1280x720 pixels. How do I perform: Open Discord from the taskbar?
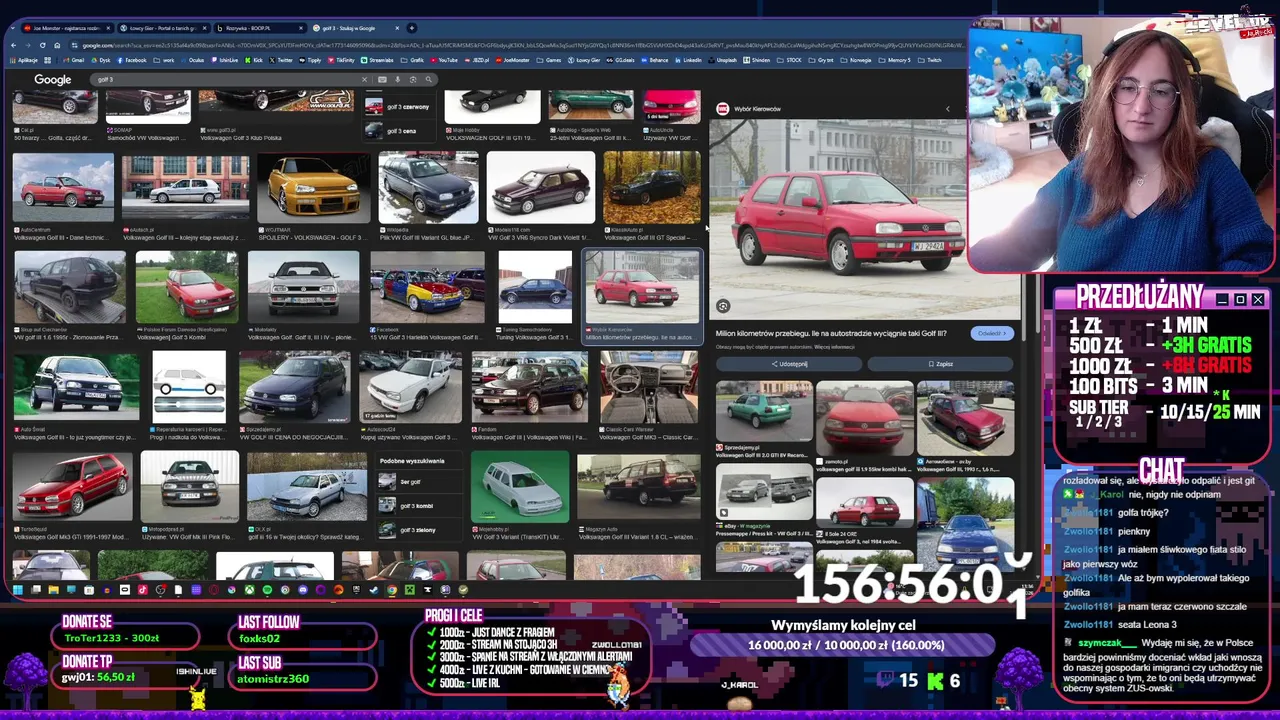(x=303, y=590)
